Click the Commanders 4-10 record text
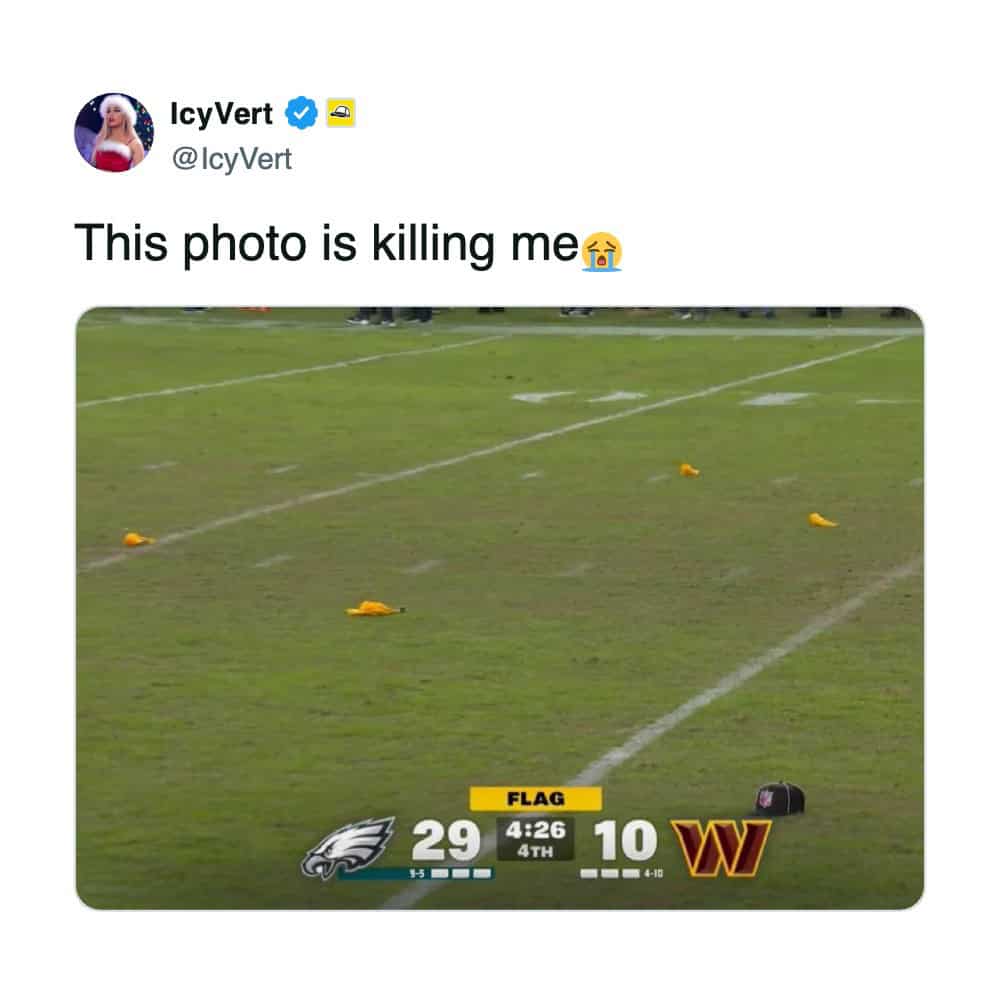This screenshot has width=996, height=998. pyautogui.click(x=654, y=874)
